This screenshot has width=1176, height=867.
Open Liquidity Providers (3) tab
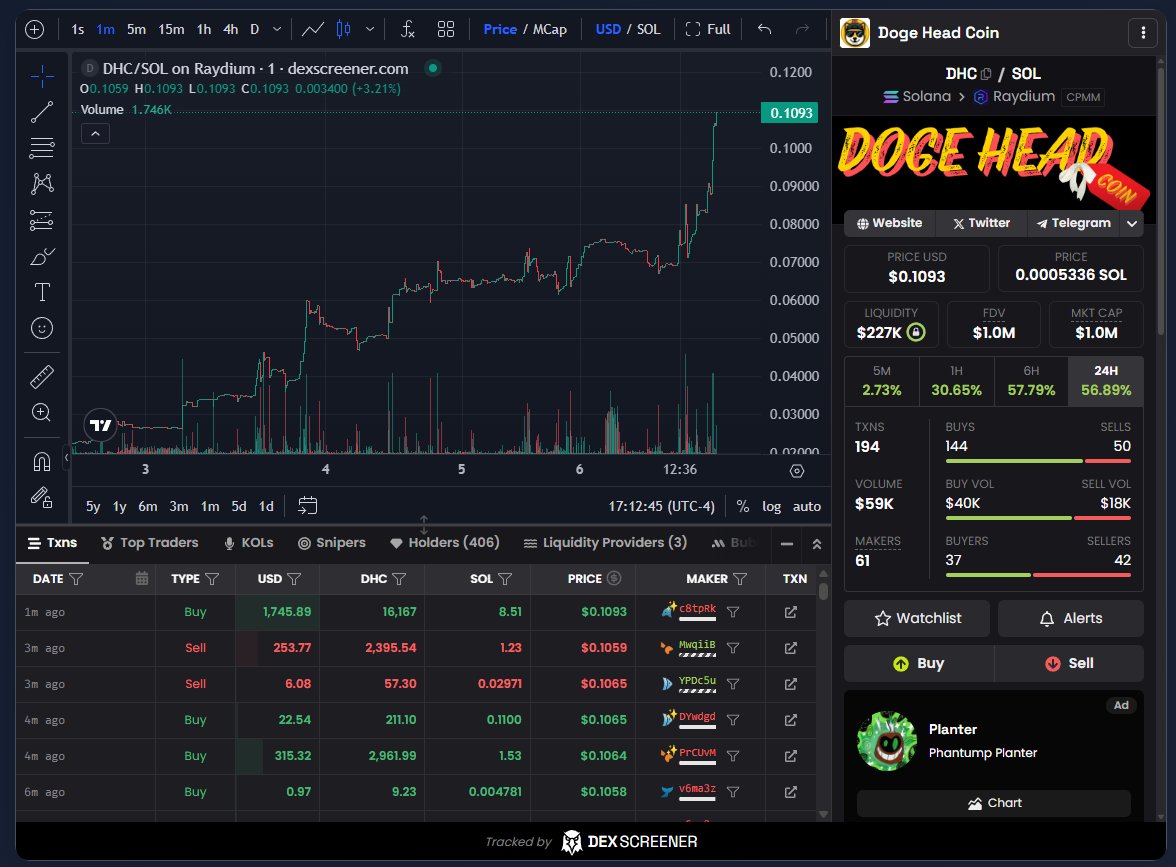[x=605, y=542]
